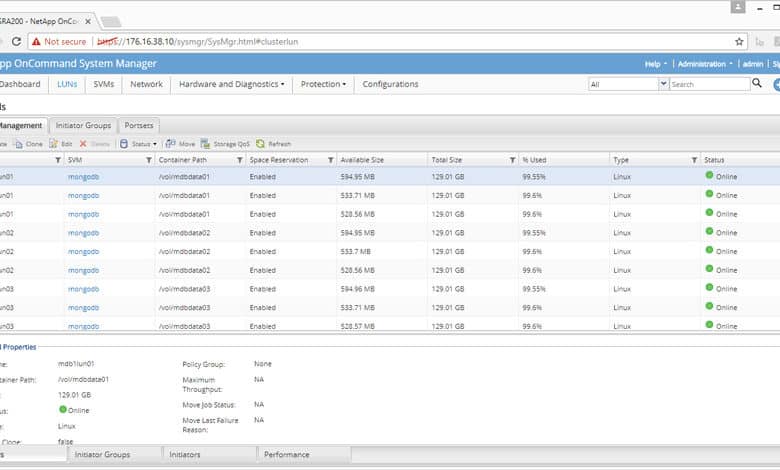Select the 533.7 MB available size cell
Screen dimensions: 780x470
(355, 252)
